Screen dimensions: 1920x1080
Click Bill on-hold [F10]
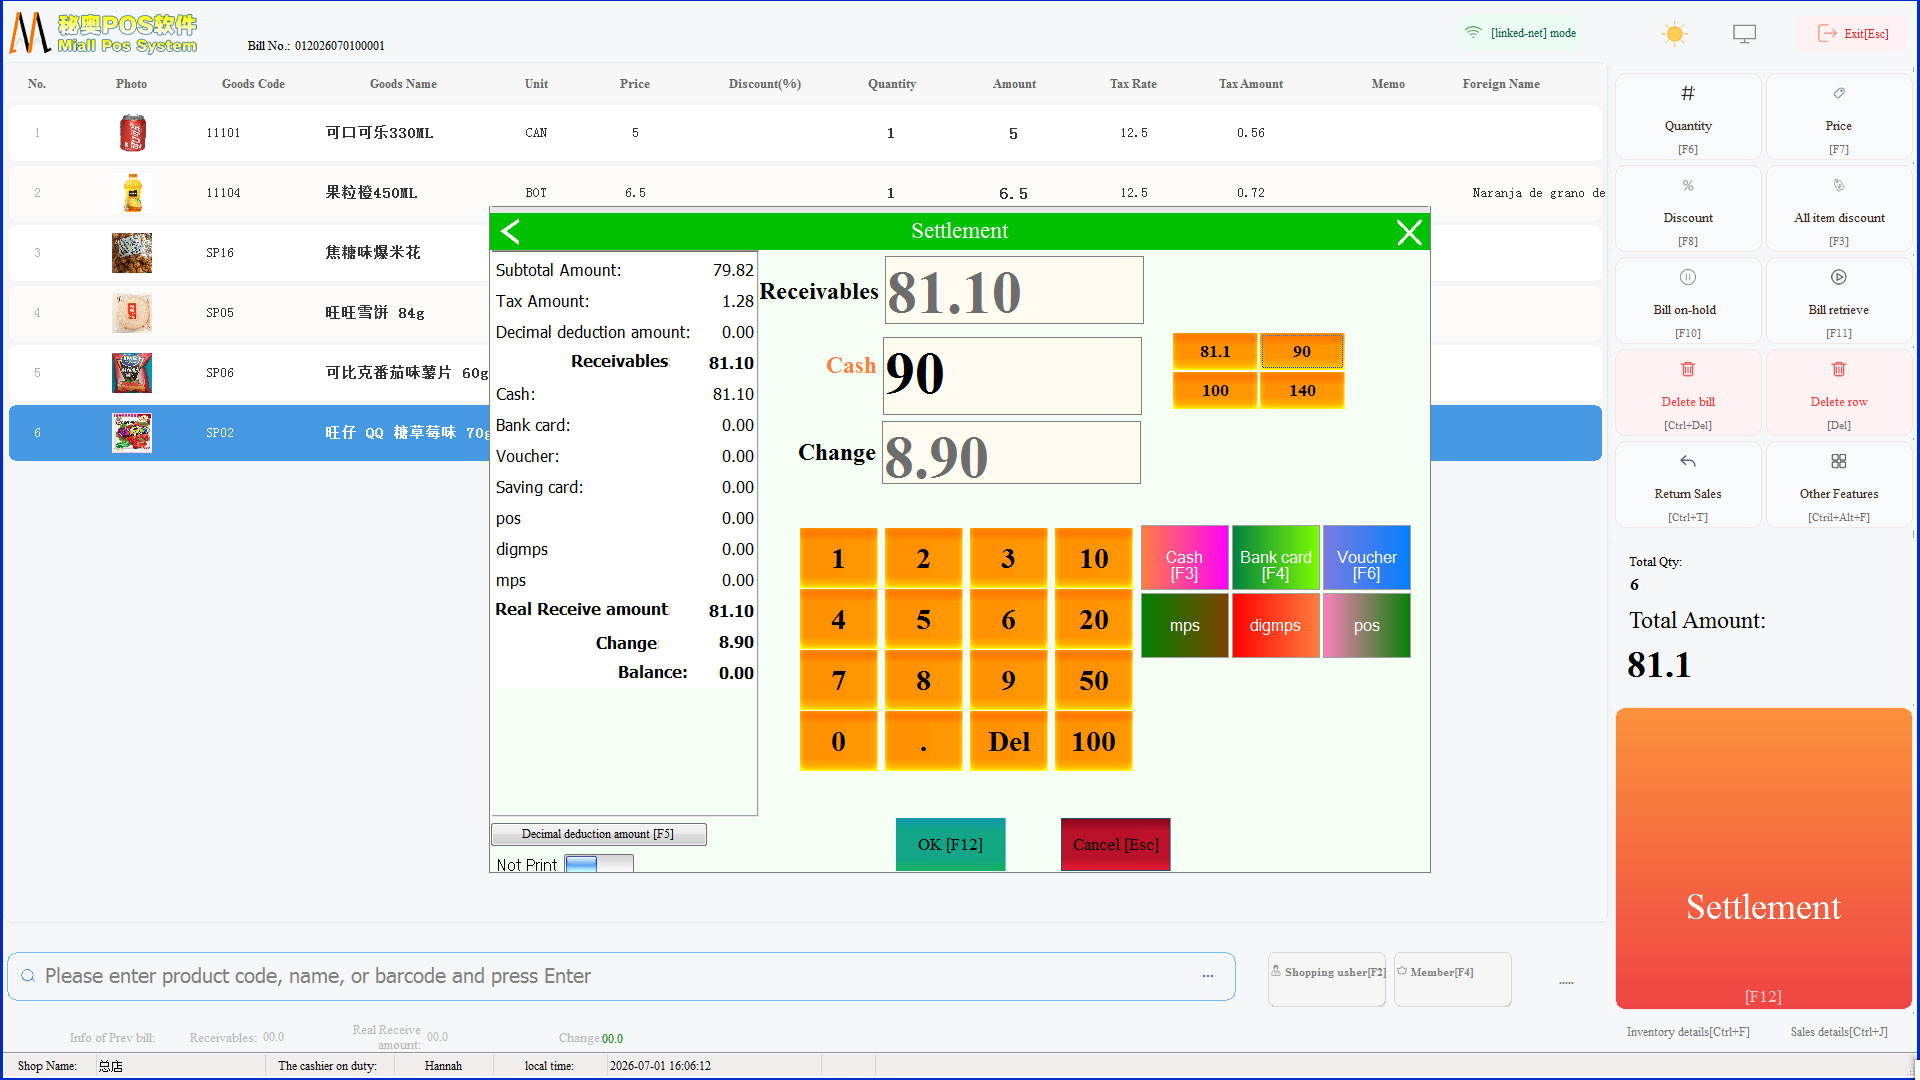(1688, 301)
